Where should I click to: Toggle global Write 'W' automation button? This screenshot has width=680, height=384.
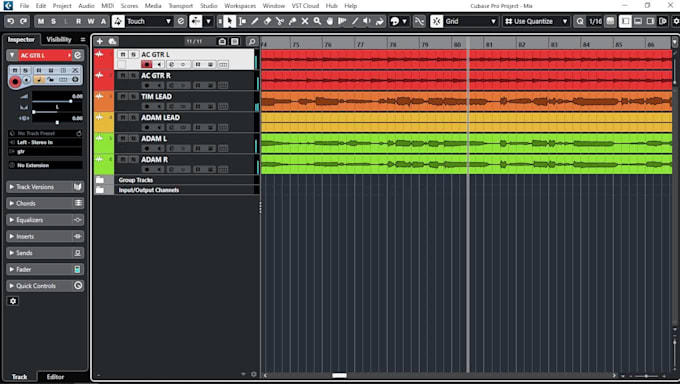tap(91, 21)
